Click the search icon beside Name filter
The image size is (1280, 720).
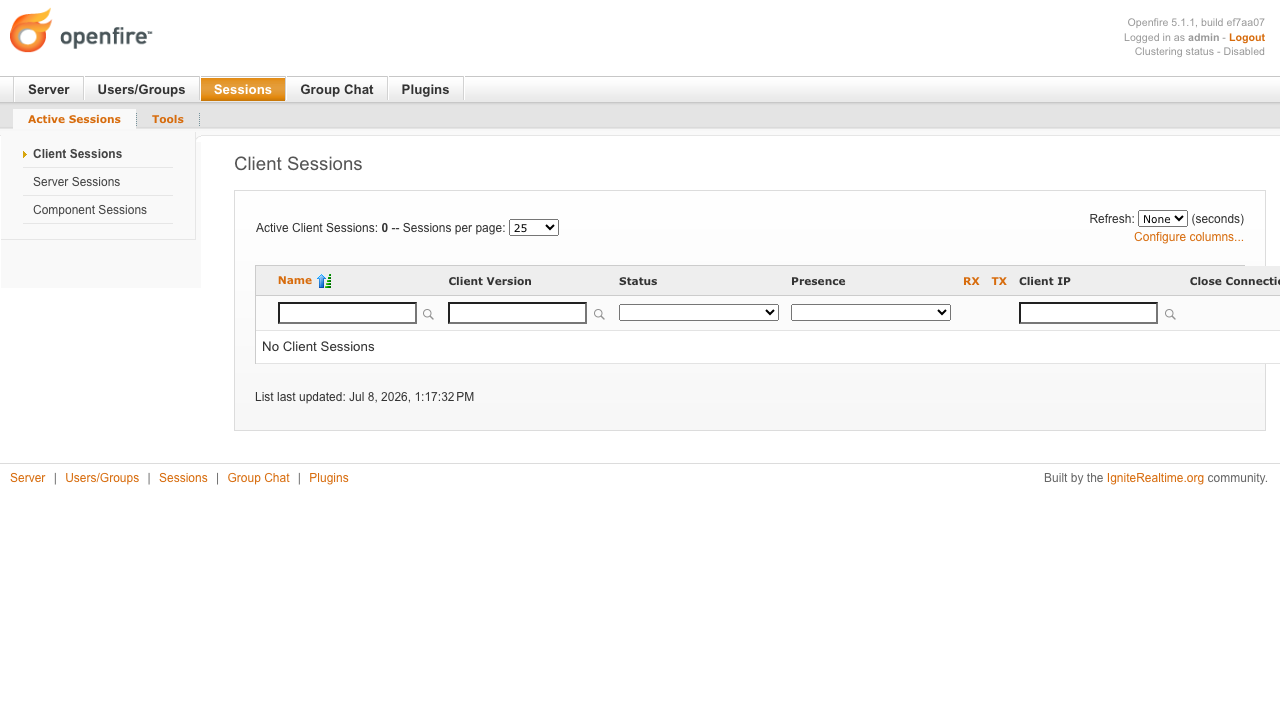(x=428, y=314)
